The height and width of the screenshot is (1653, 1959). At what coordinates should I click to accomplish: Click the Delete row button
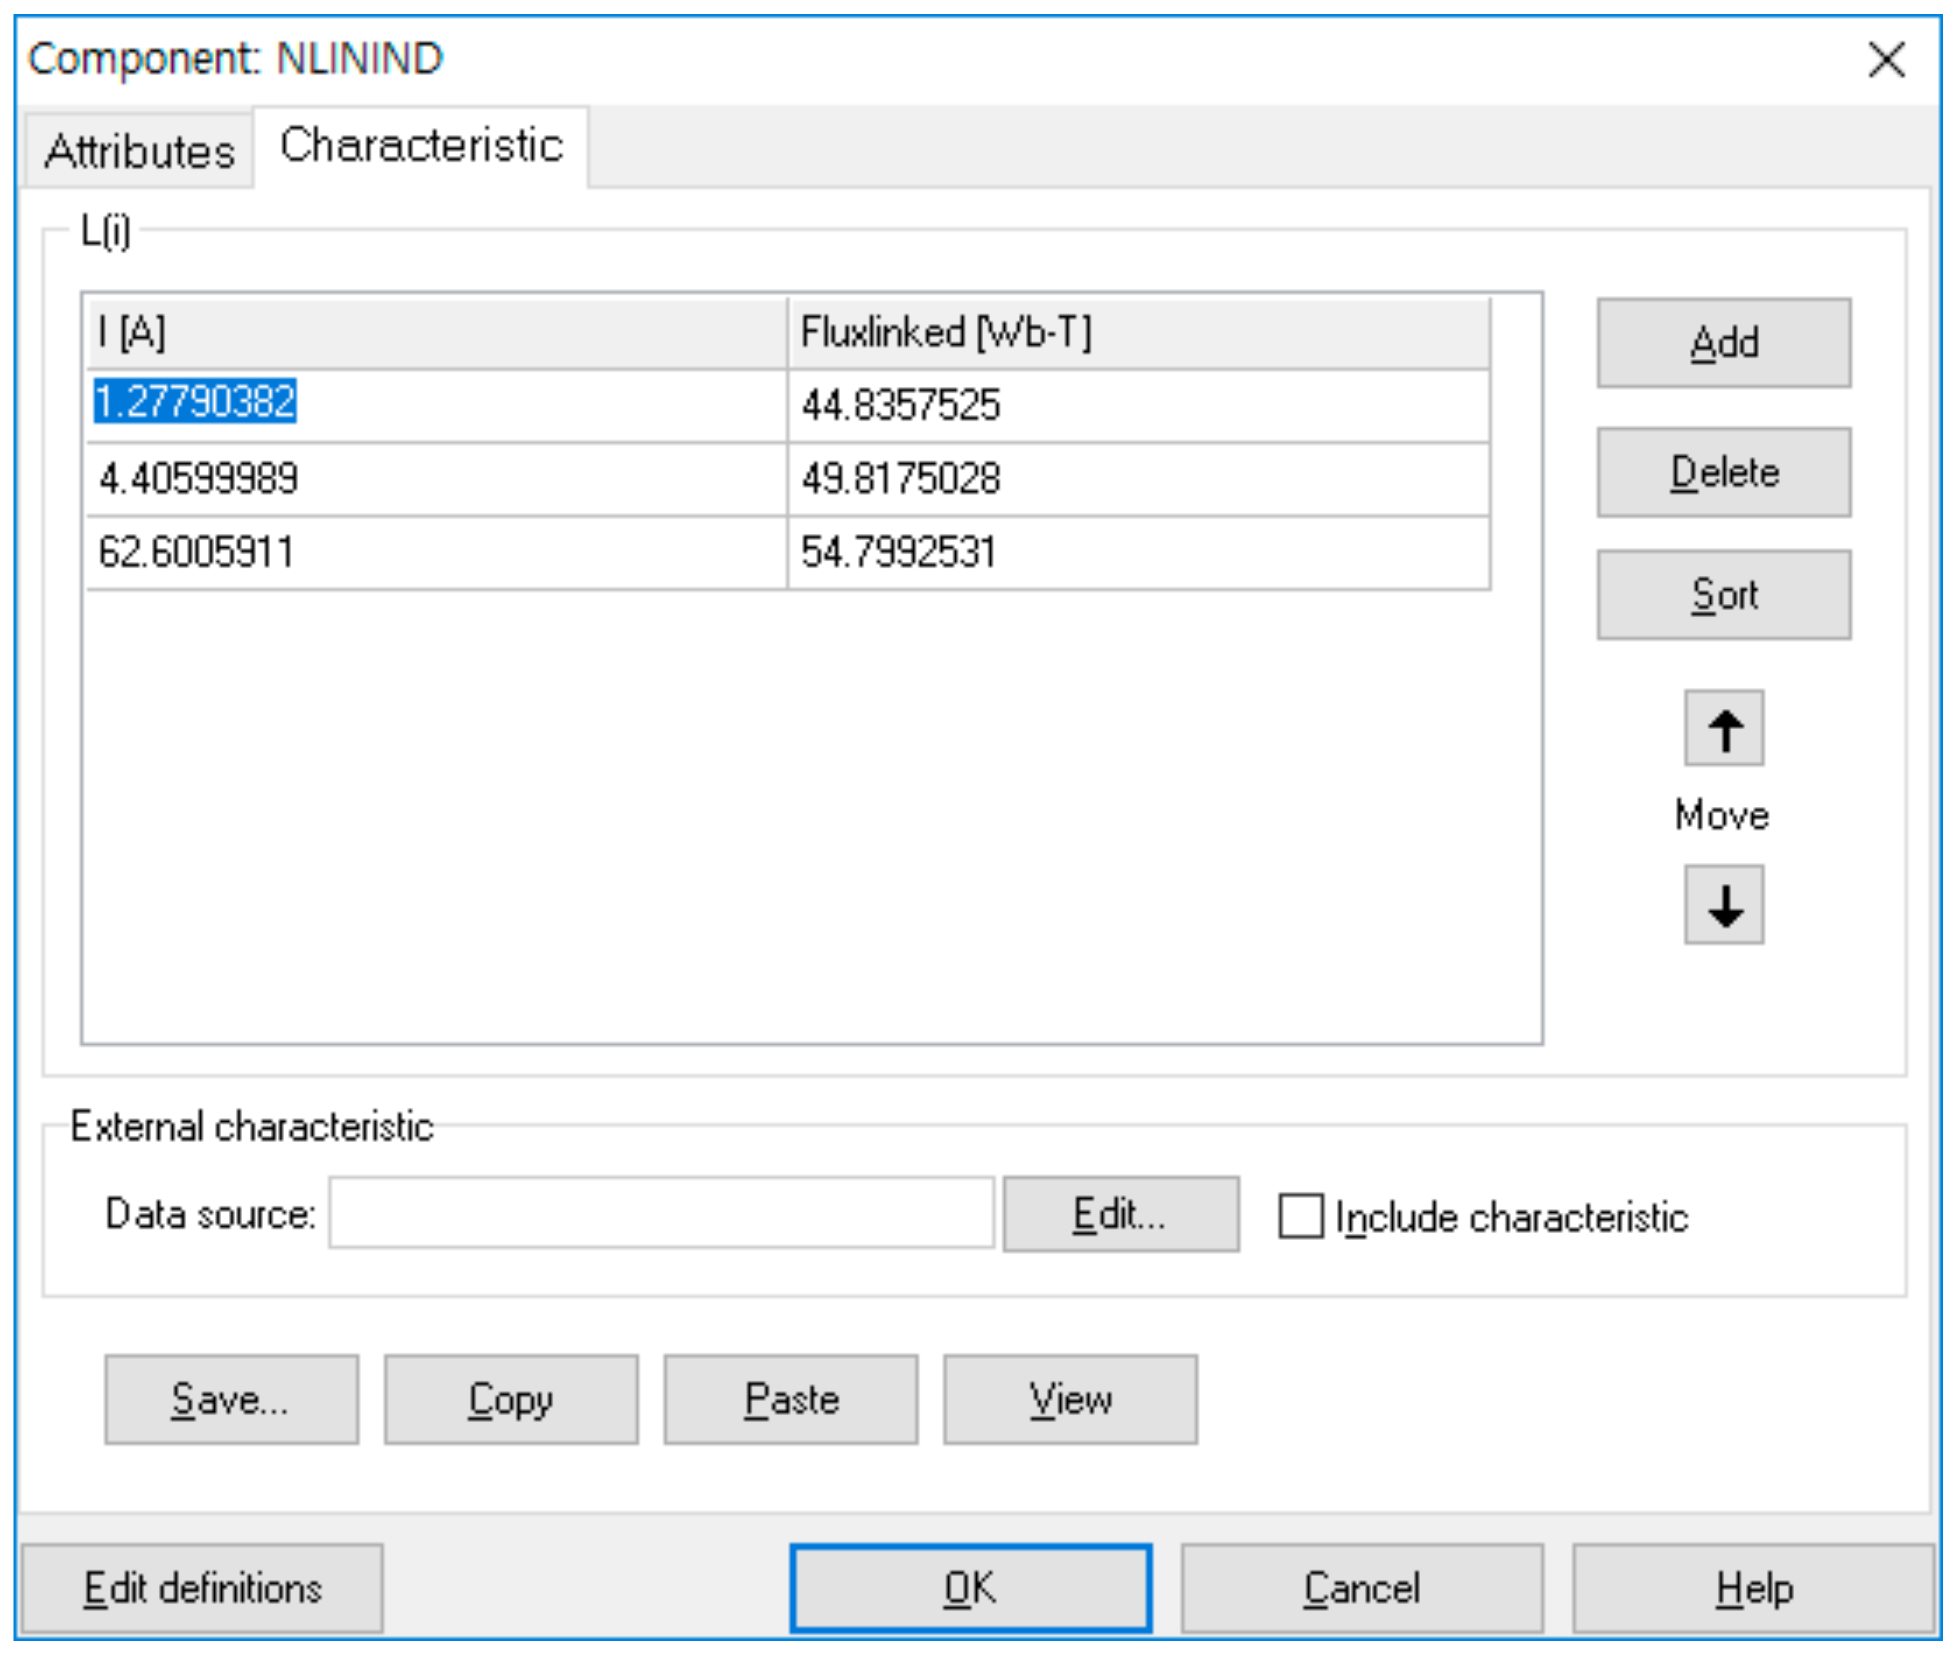(1722, 472)
